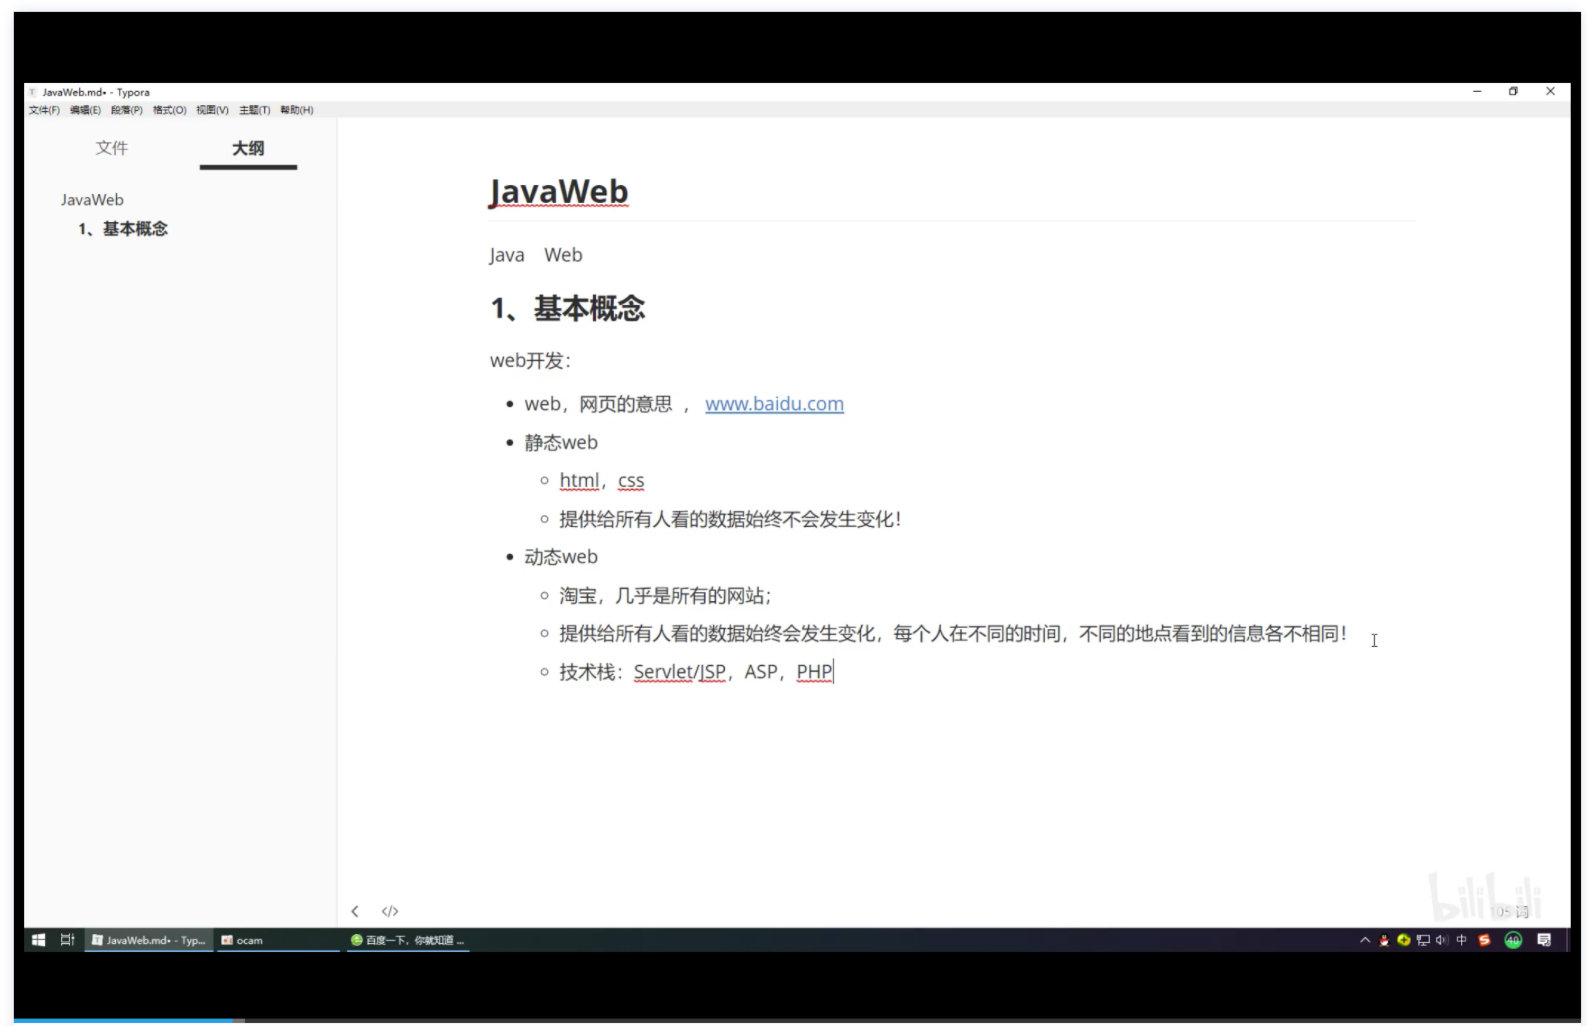The height and width of the screenshot is (1034, 1592).
Task: Jump to 1、基本概念 in the outline
Action: tap(123, 229)
